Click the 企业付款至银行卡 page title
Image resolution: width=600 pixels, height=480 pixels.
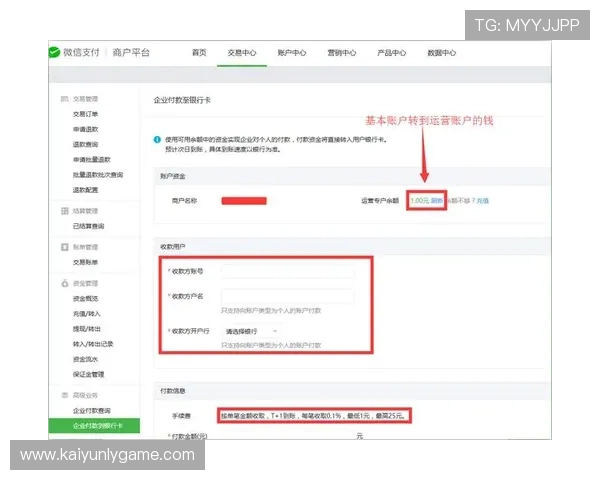click(182, 100)
